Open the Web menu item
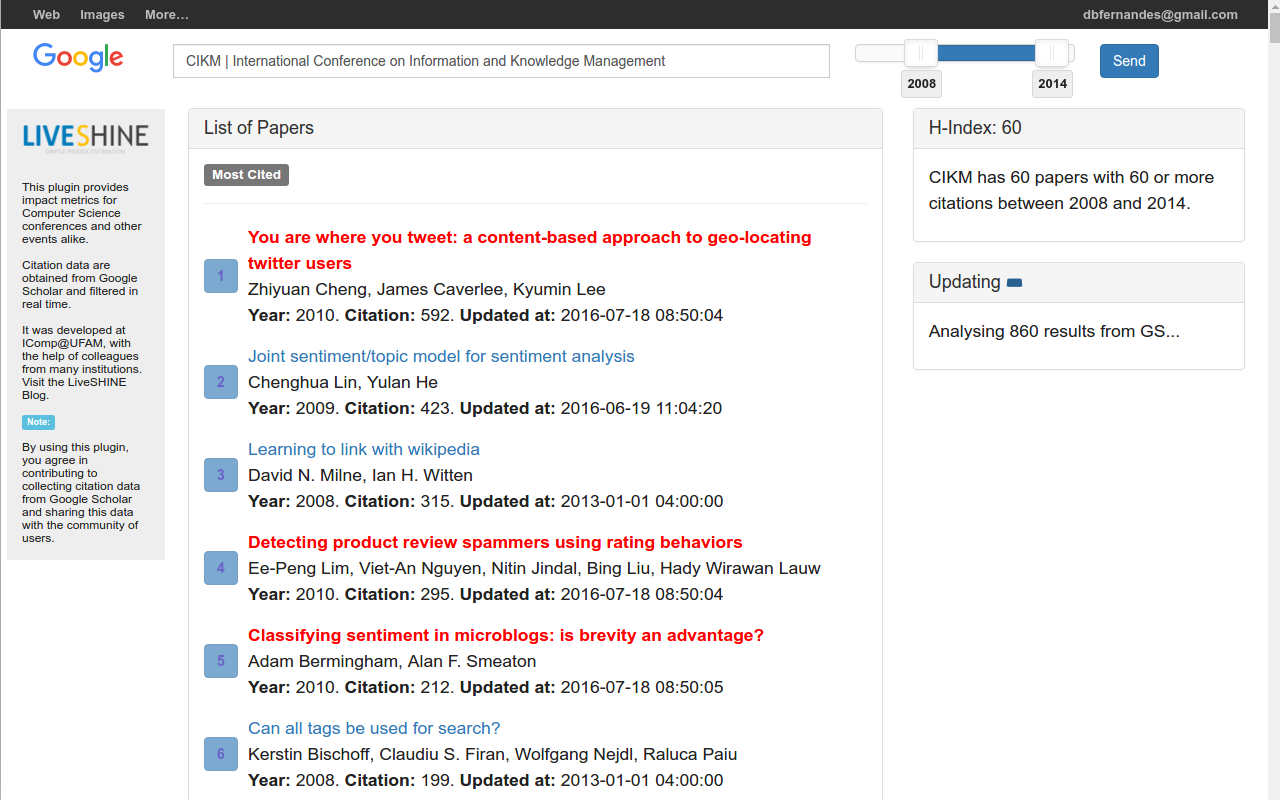Viewport: 1280px width, 800px height. tap(46, 15)
